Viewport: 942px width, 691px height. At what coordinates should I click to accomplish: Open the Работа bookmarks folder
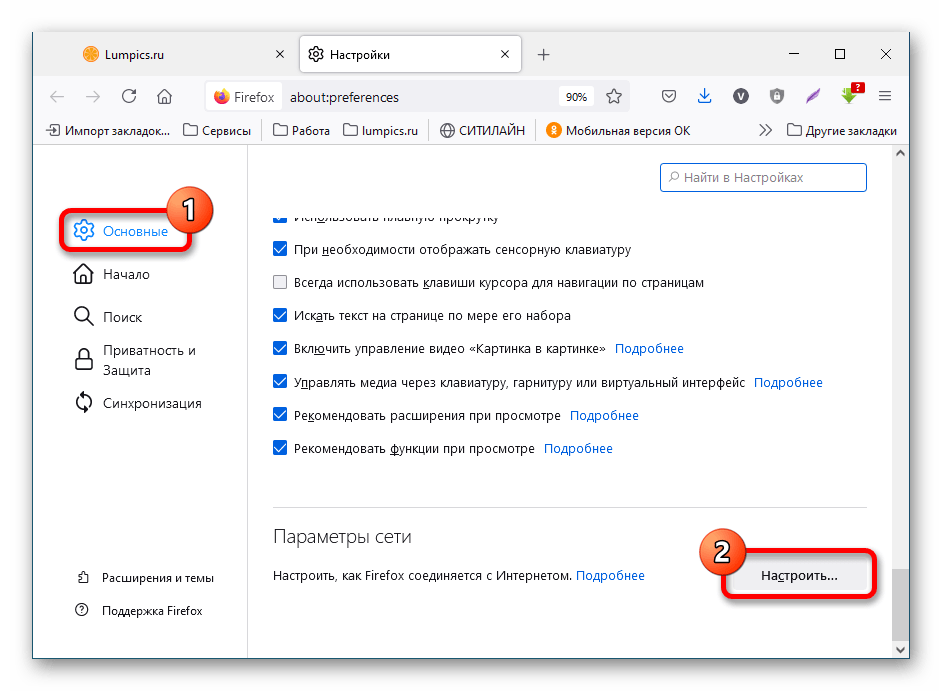[x=301, y=130]
